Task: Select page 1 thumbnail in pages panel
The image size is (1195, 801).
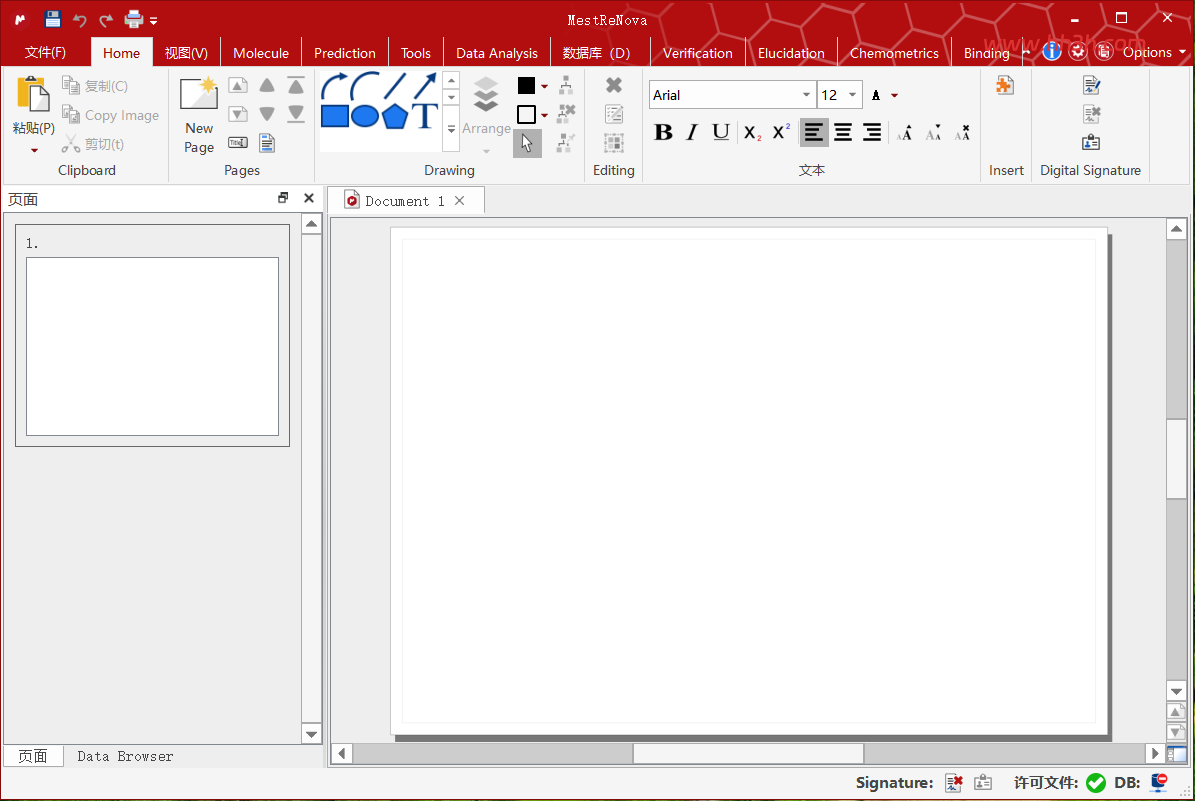Action: pos(152,335)
